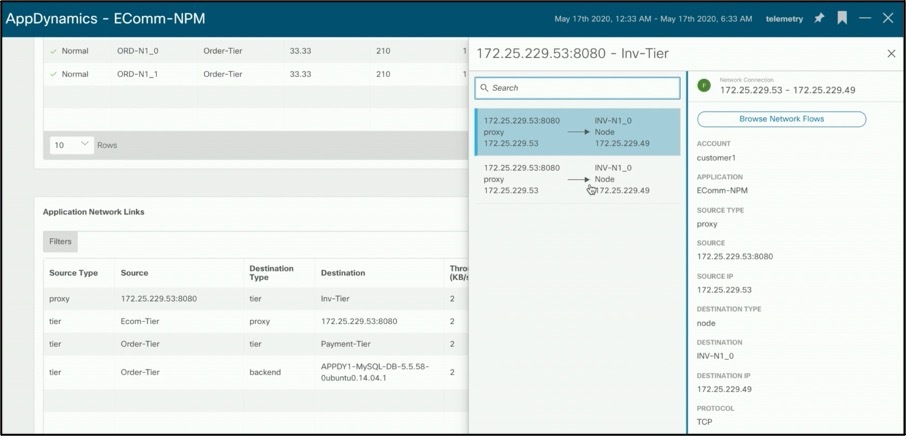Click the Order-Tier cell in ORD-N1_0 row
Screen dimensions: 906x436
(222, 51)
